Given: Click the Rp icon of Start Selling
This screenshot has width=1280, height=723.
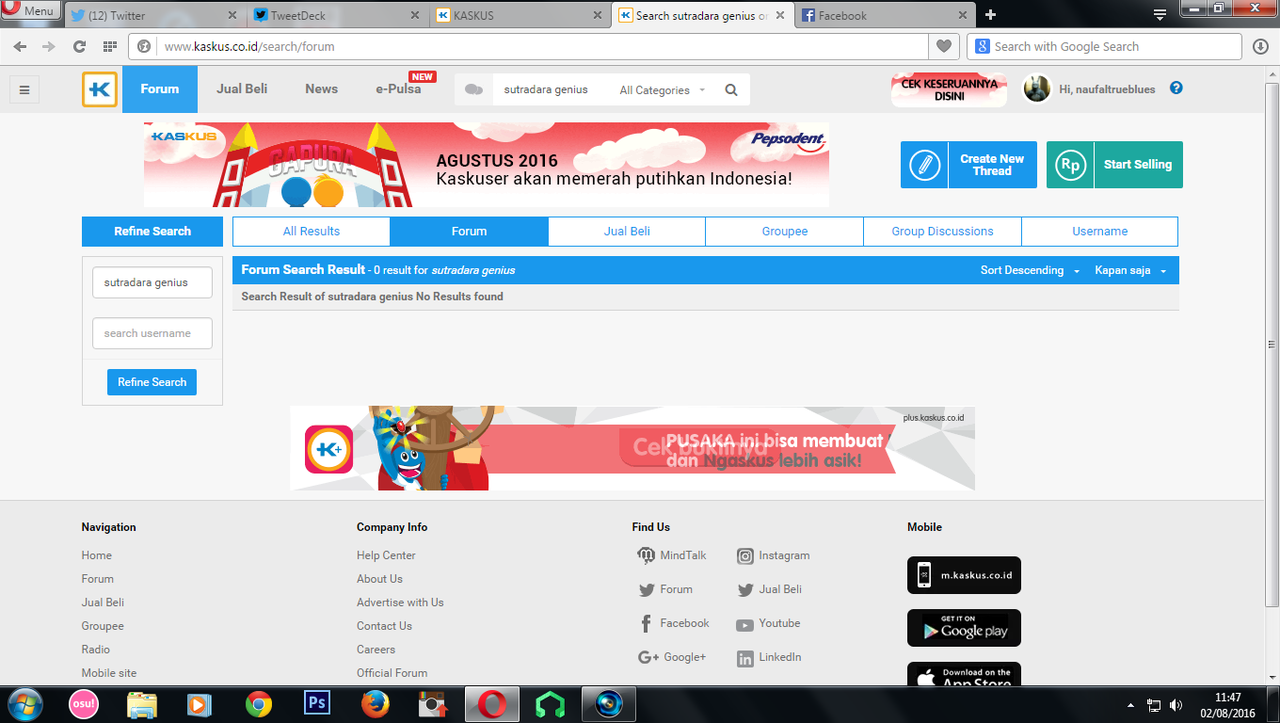Looking at the screenshot, I should pos(1070,165).
